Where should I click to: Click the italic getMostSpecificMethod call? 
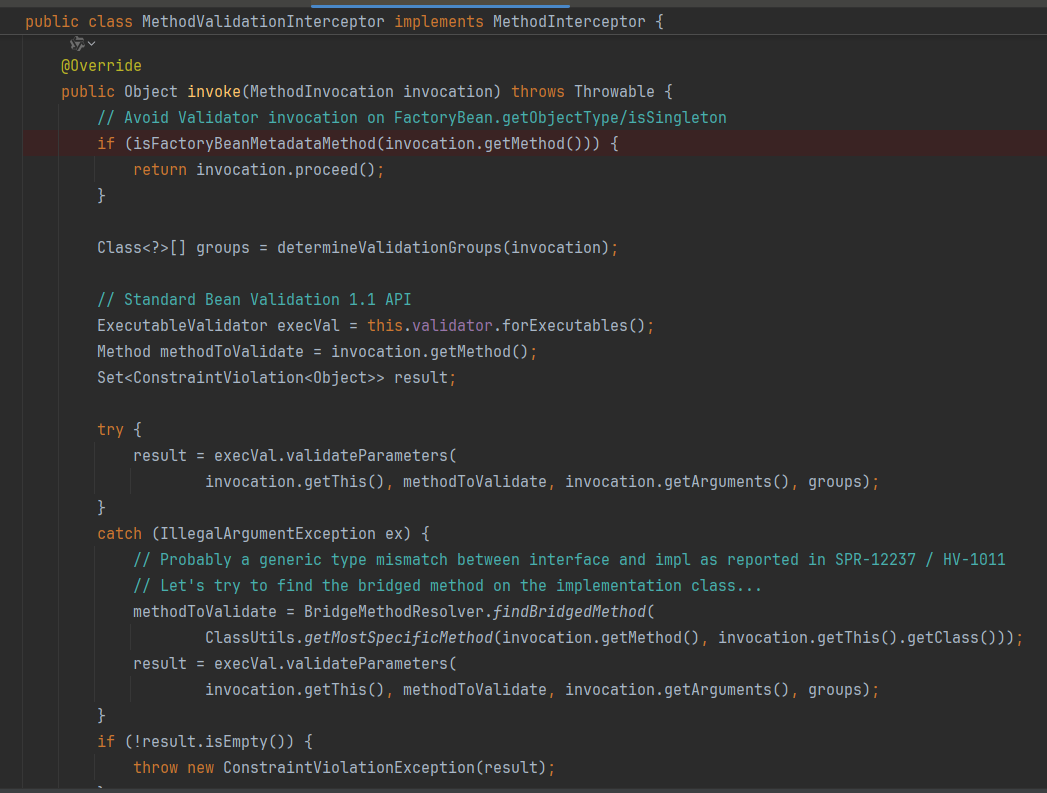point(398,638)
